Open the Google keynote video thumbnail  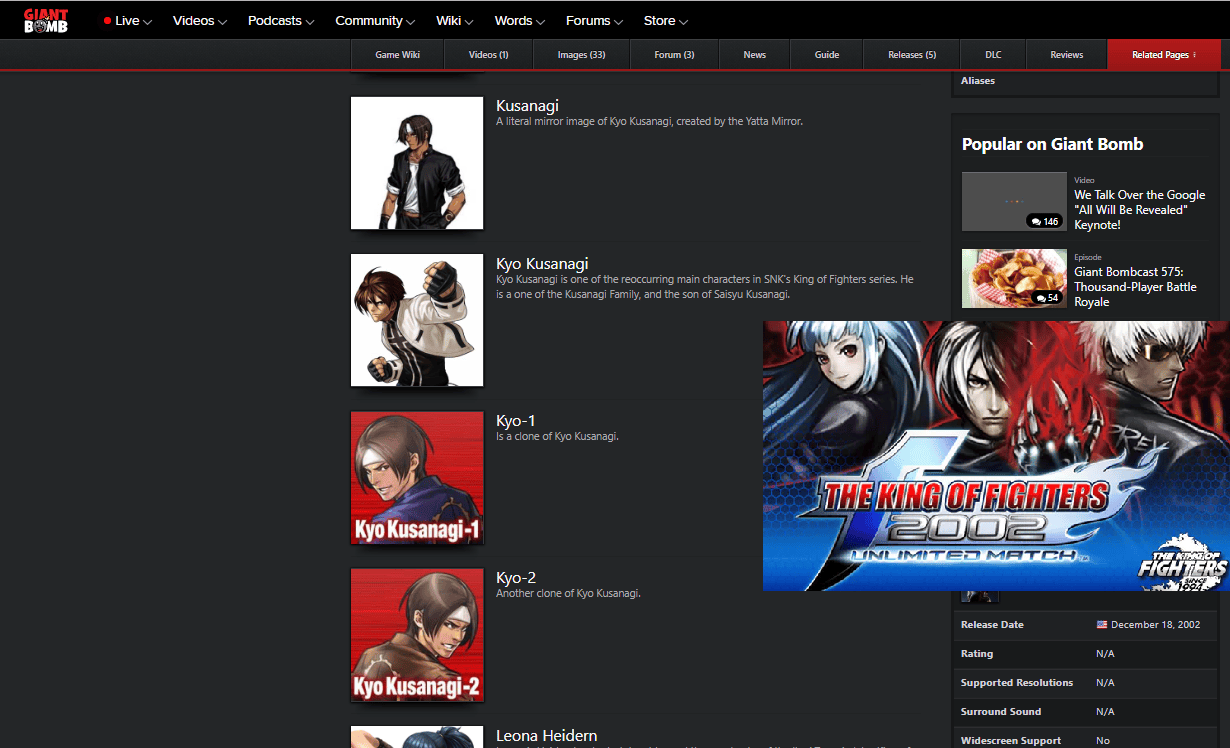click(1014, 202)
